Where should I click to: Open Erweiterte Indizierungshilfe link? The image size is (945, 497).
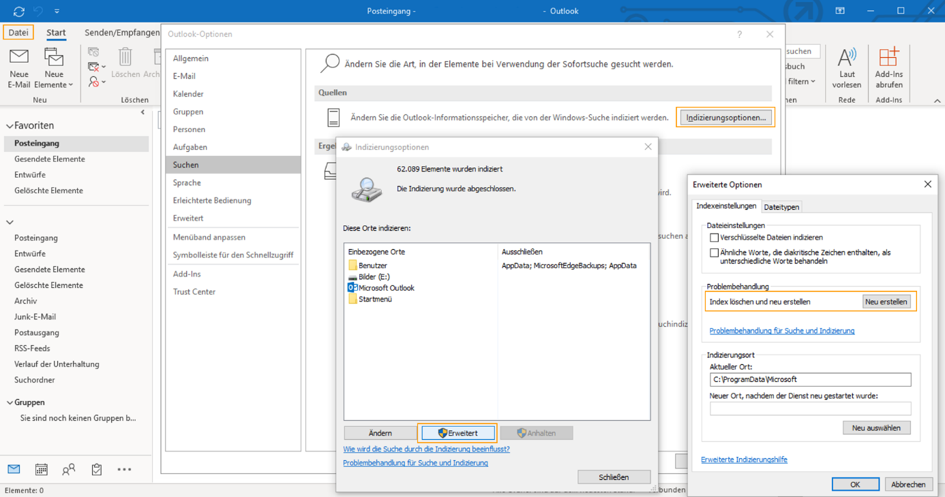point(744,460)
